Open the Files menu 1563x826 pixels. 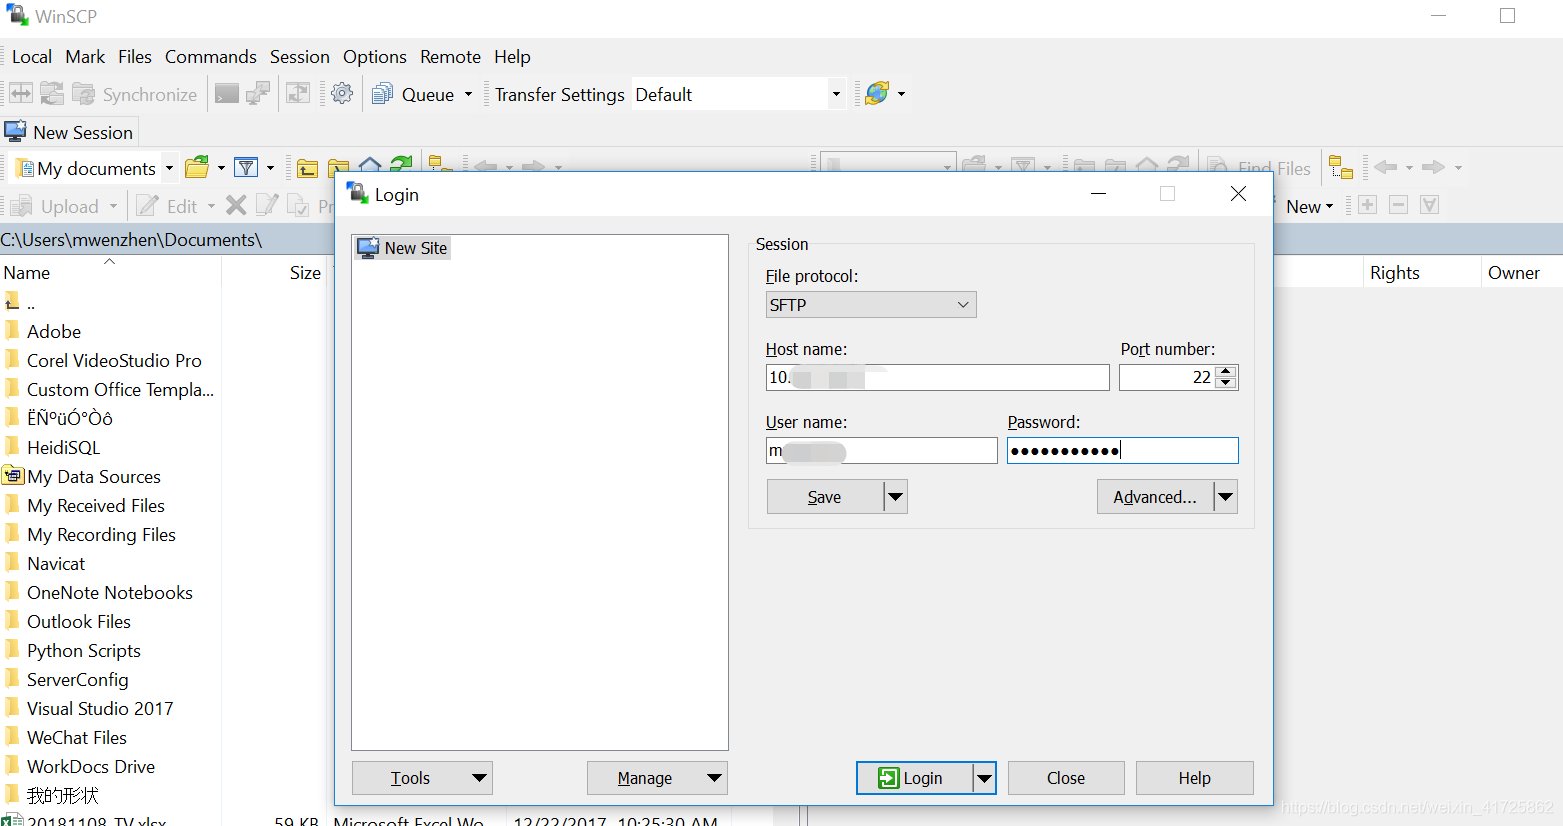click(135, 57)
